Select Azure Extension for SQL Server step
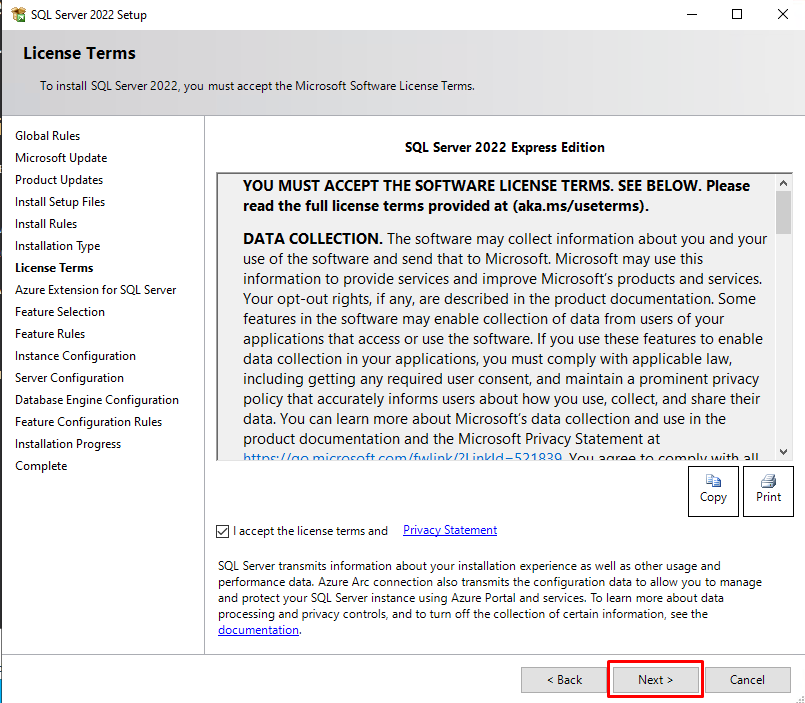 95,290
